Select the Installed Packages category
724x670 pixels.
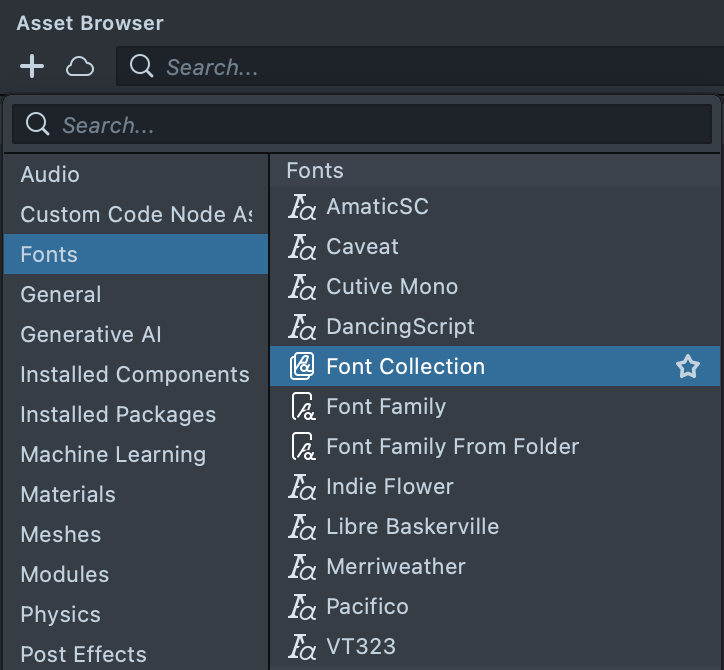(x=118, y=414)
